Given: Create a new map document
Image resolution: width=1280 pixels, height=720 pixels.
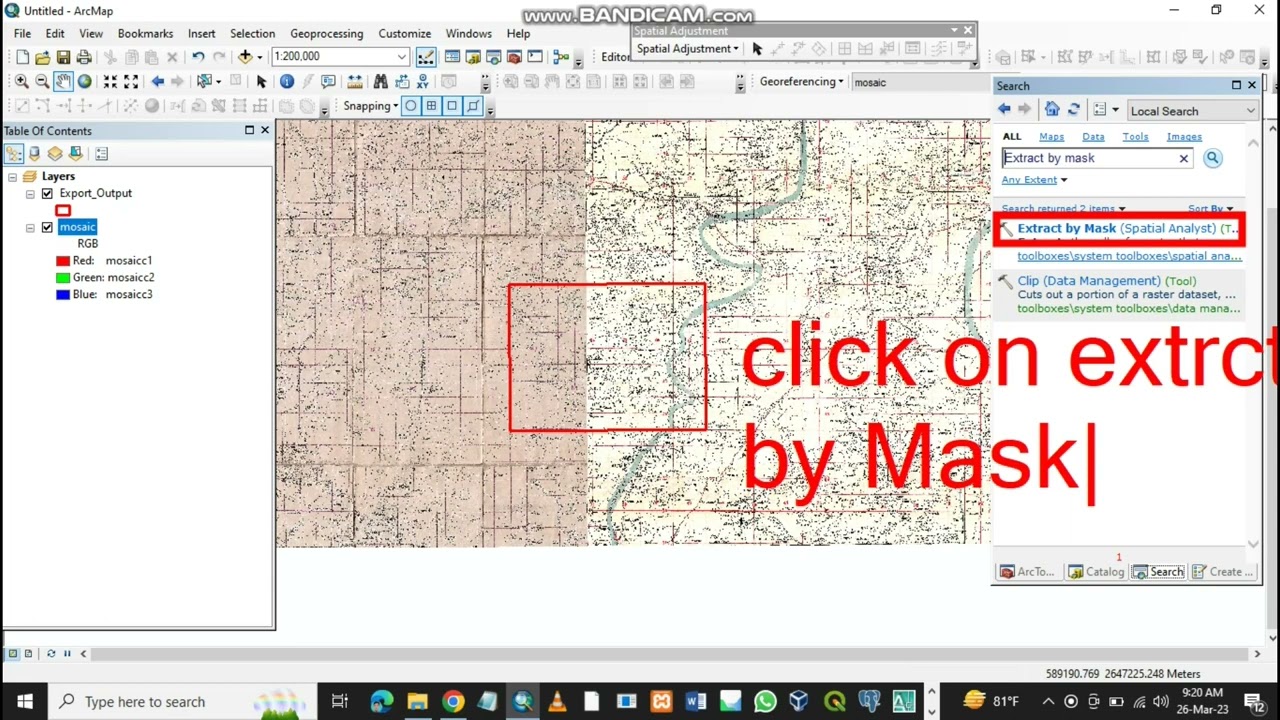Looking at the screenshot, I should [x=22, y=57].
